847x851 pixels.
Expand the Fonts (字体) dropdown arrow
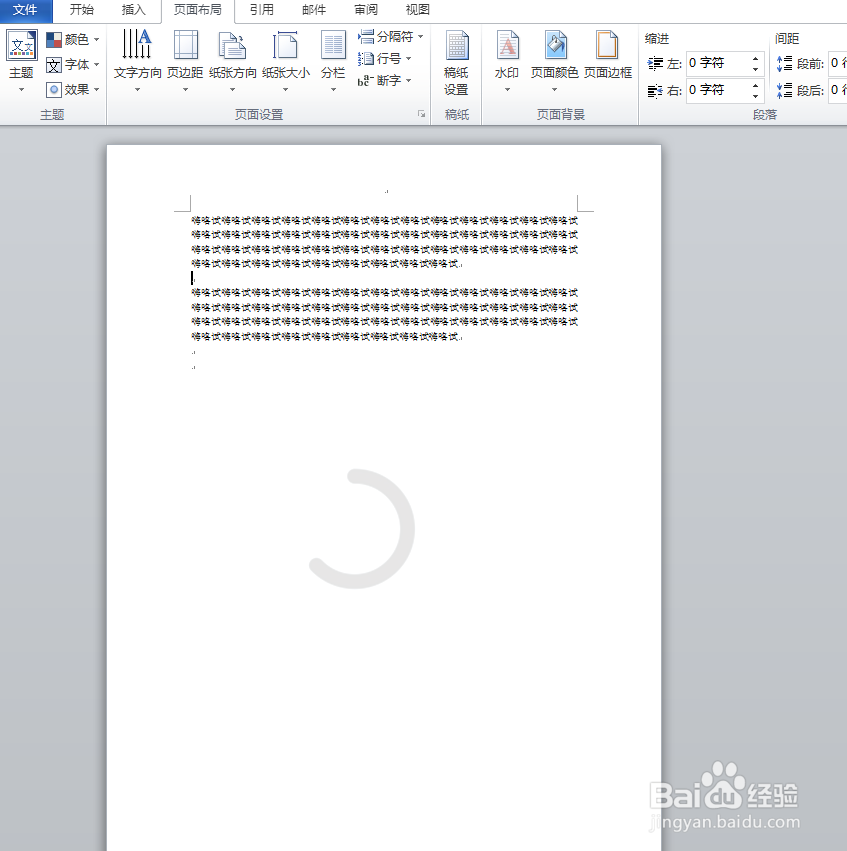tap(97, 65)
